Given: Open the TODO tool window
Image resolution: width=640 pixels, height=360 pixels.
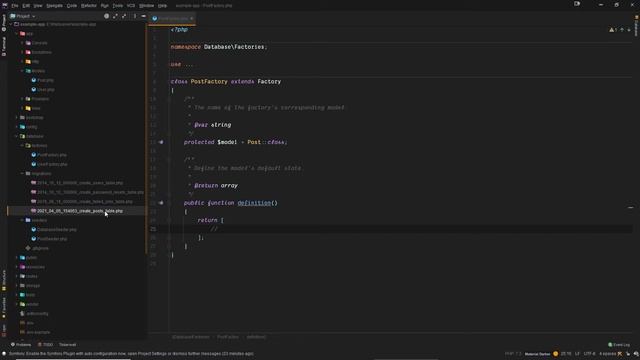Looking at the screenshot, I should click(45, 344).
